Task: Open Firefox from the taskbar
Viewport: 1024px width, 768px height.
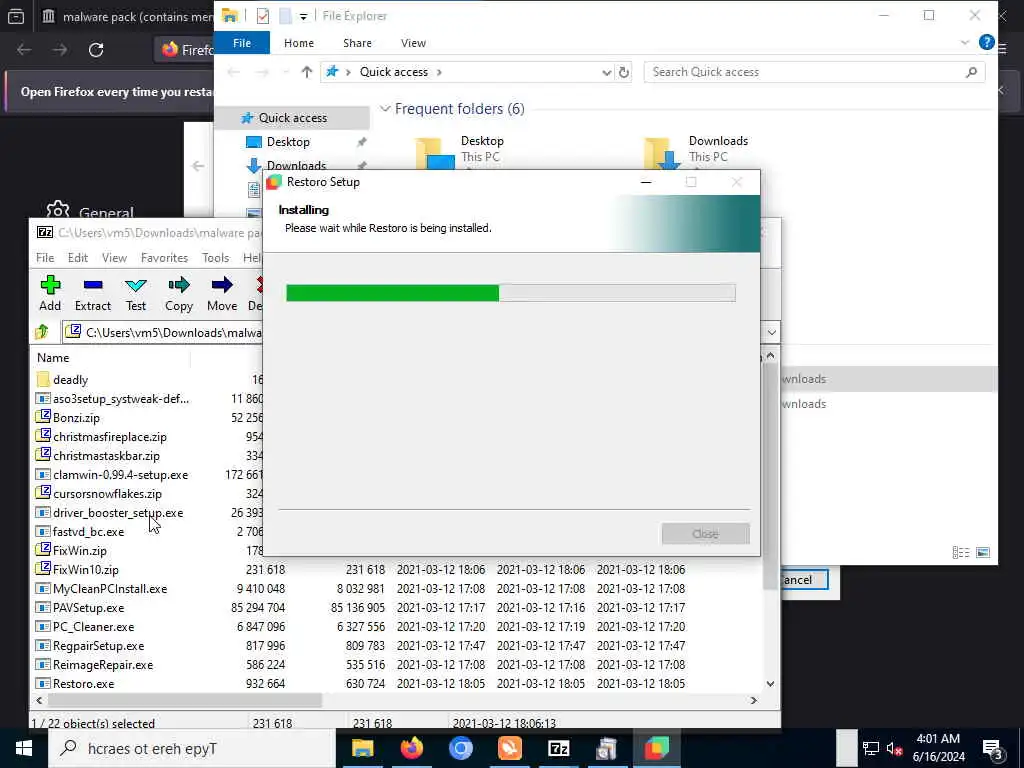Action: point(411,748)
